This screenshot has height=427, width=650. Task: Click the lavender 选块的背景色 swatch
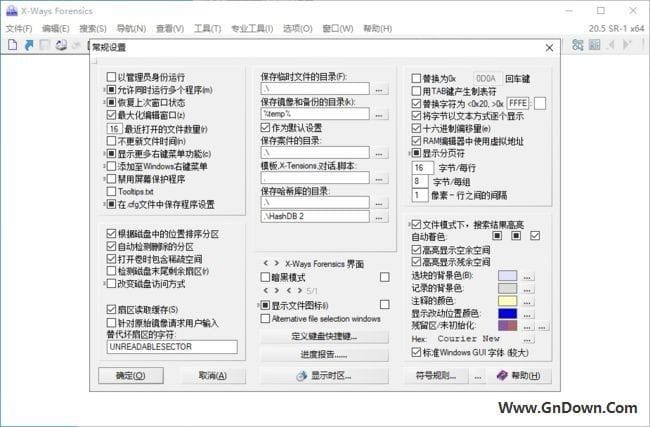click(x=507, y=276)
